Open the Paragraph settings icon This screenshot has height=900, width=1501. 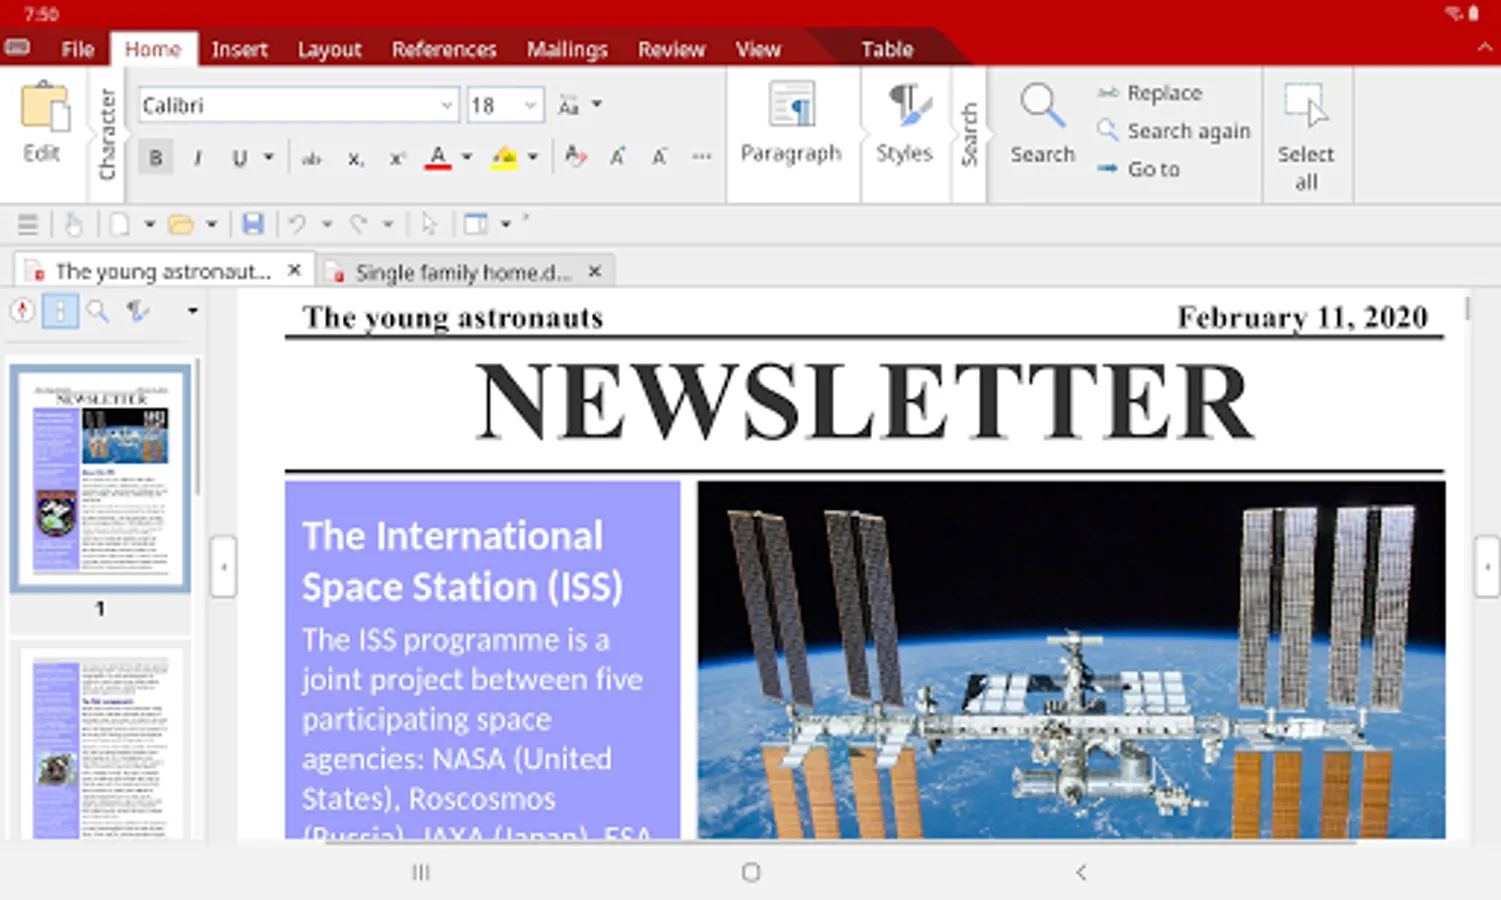click(791, 106)
